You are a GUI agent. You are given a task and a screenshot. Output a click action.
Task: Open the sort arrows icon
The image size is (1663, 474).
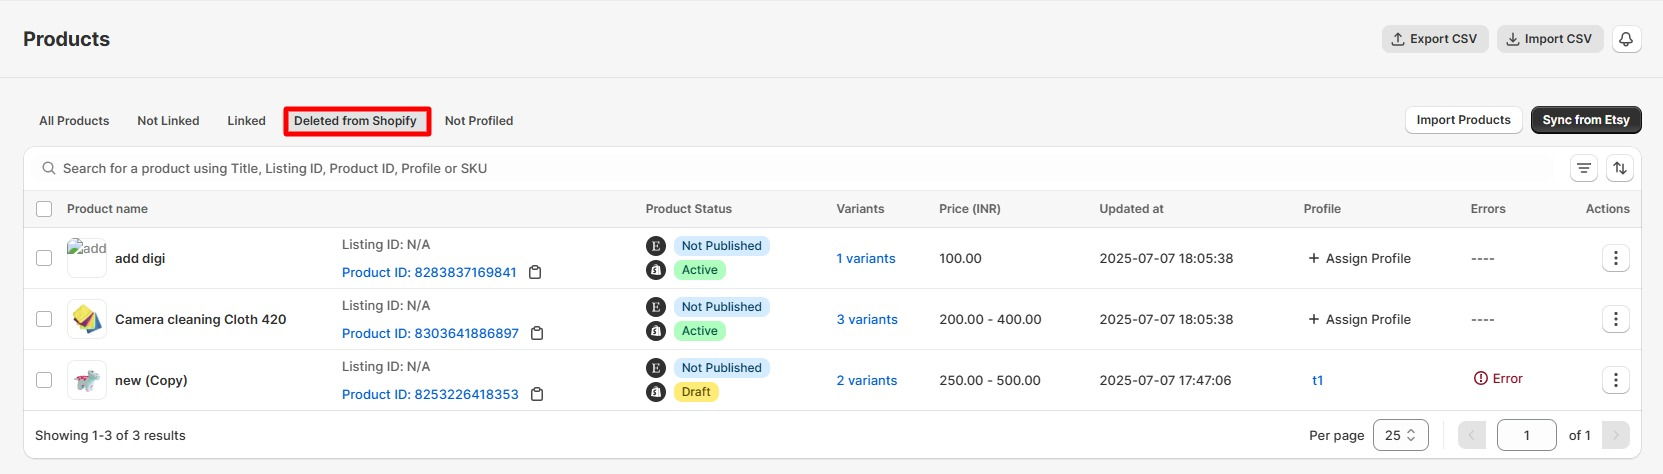click(x=1620, y=169)
